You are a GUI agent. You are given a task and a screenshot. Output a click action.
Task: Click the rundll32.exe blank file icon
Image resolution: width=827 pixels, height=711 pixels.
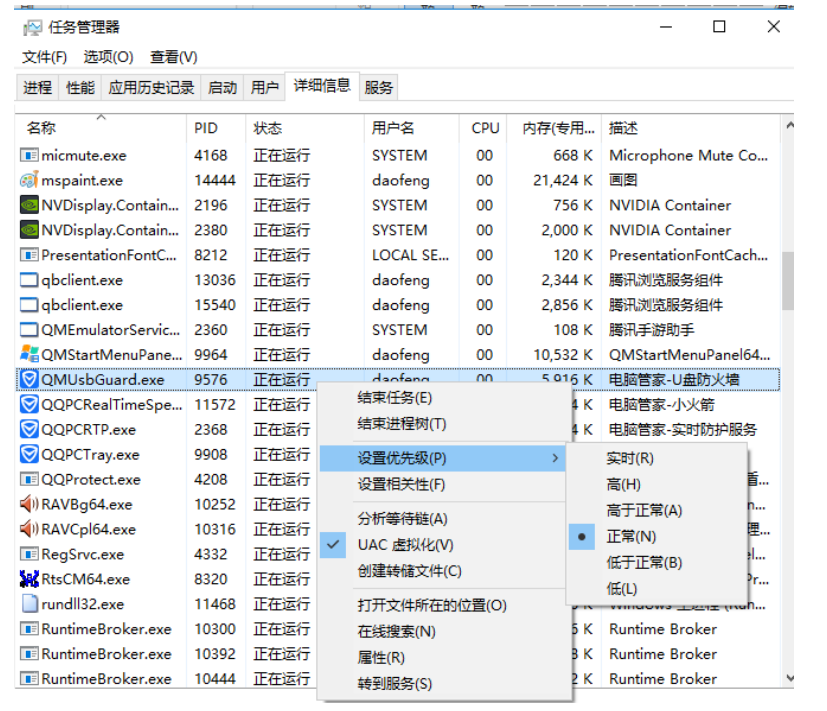[29, 603]
